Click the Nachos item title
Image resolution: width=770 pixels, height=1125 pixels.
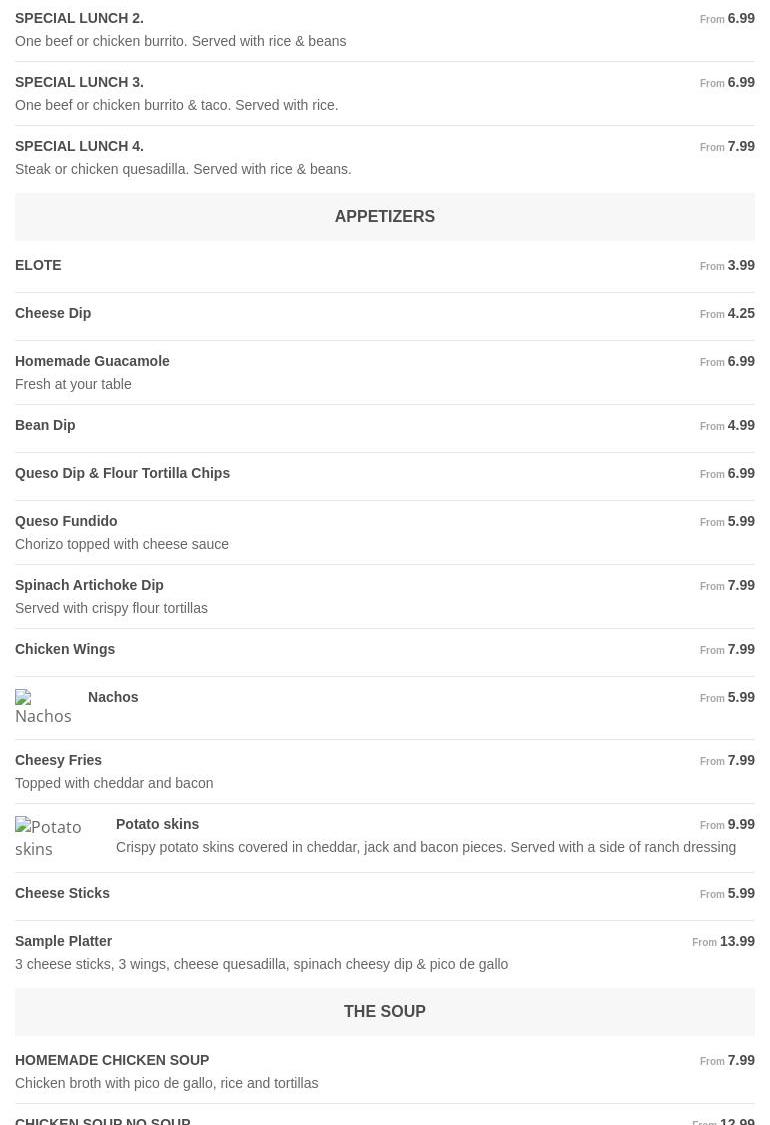coord(113,697)
